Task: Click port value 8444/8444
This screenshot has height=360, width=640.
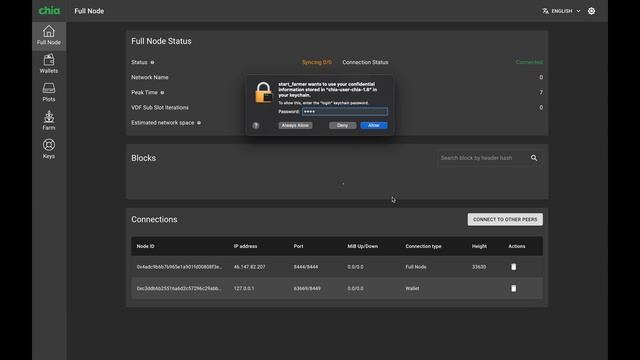Action: [306, 267]
